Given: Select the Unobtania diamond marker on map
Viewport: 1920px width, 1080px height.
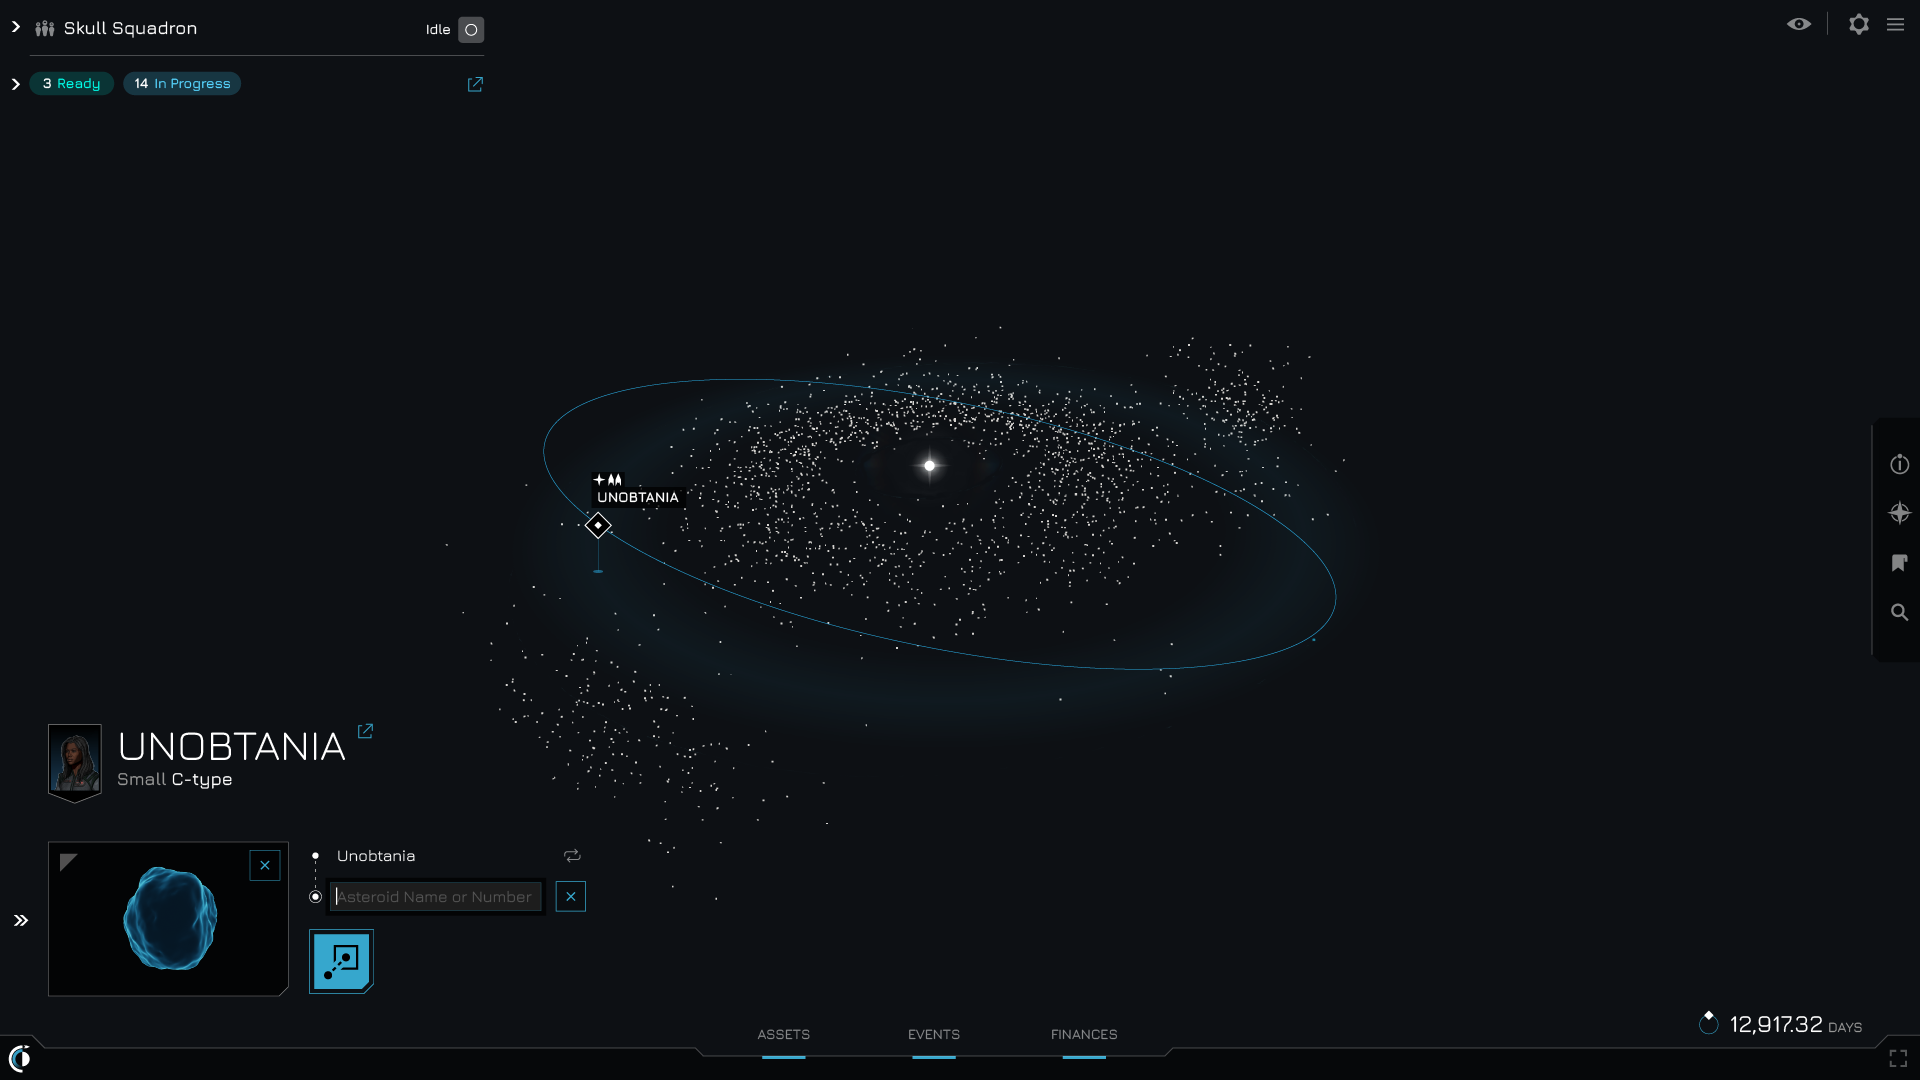Looking at the screenshot, I should 598,525.
